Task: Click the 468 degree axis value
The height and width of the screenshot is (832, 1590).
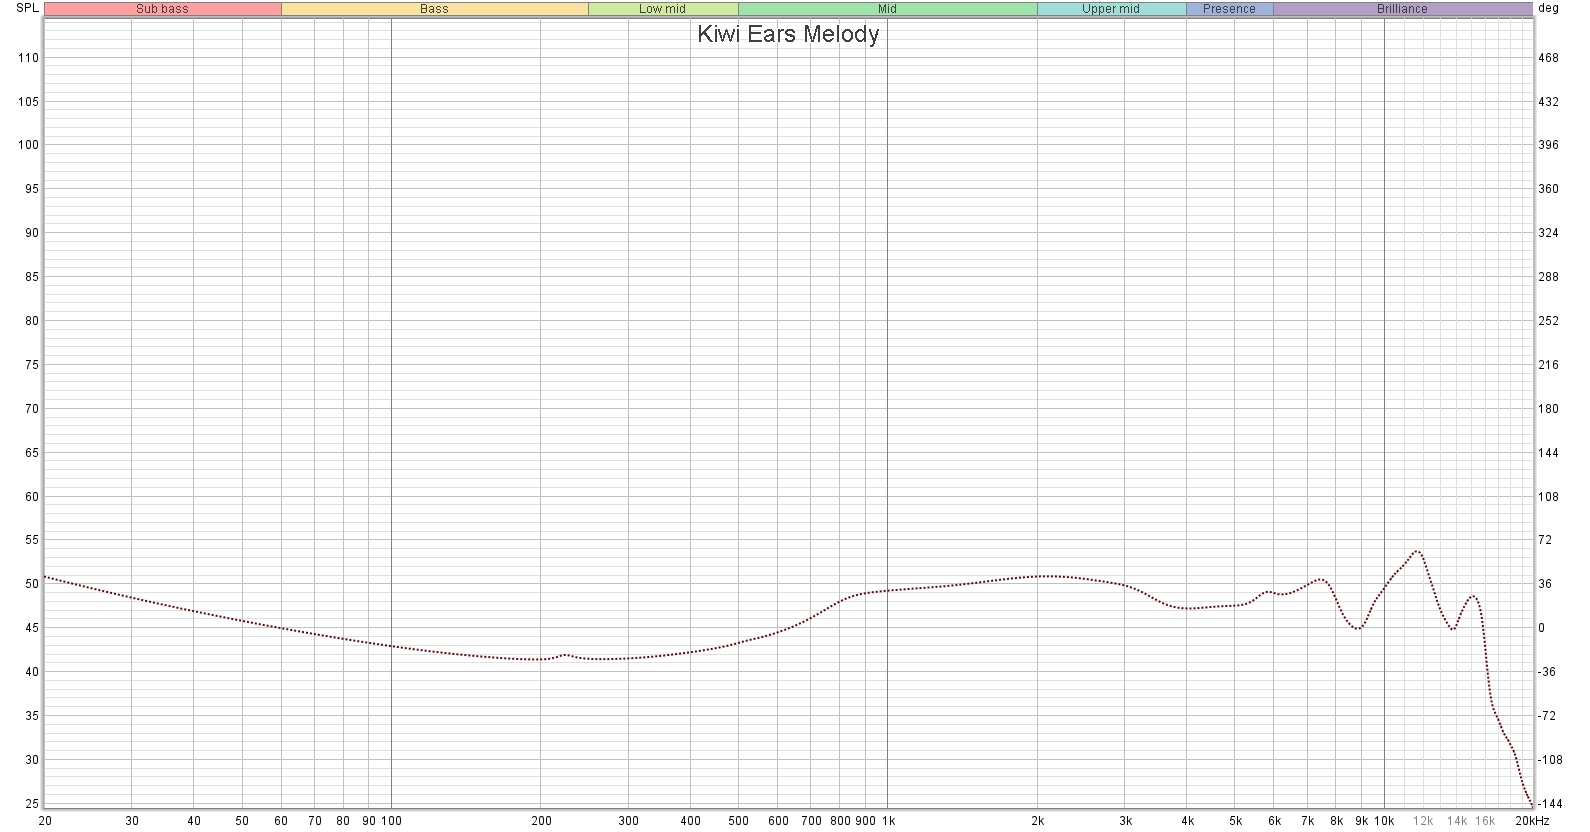Action: coord(1548,58)
